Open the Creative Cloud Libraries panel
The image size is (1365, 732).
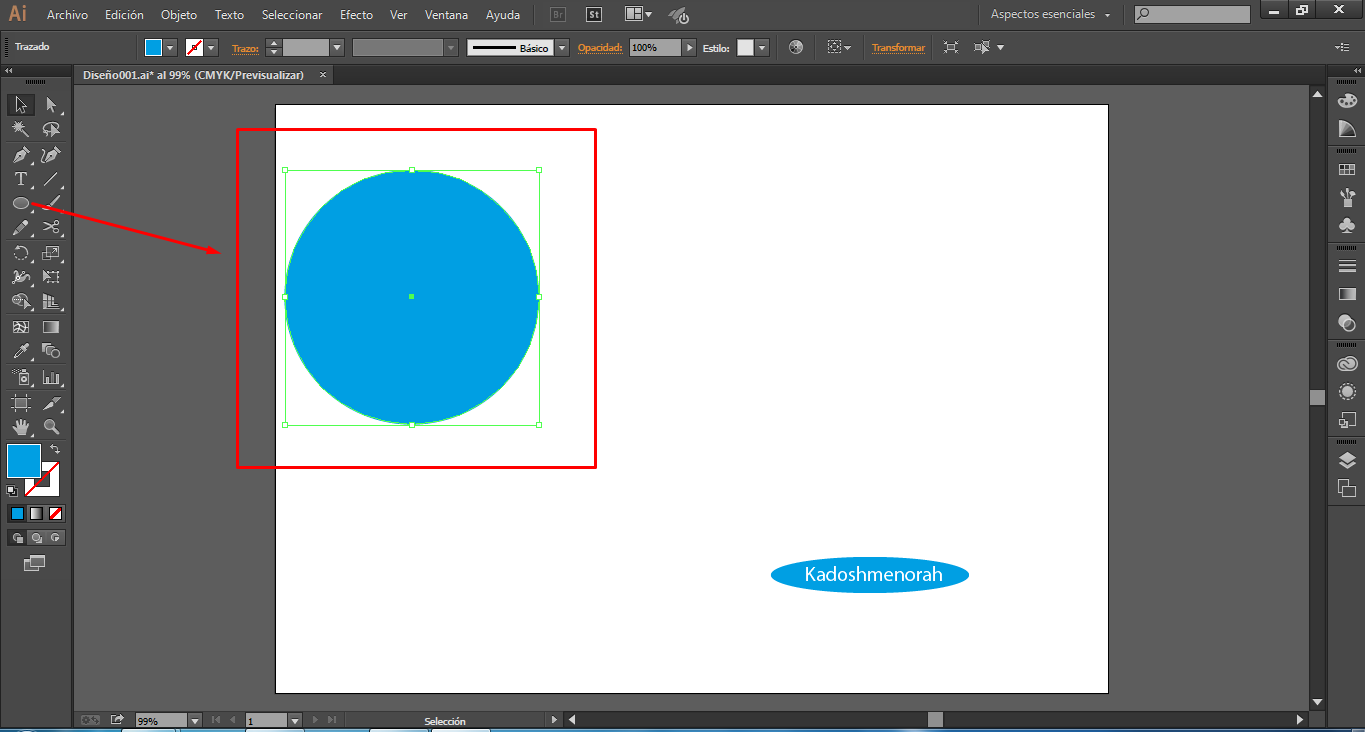(x=1347, y=364)
